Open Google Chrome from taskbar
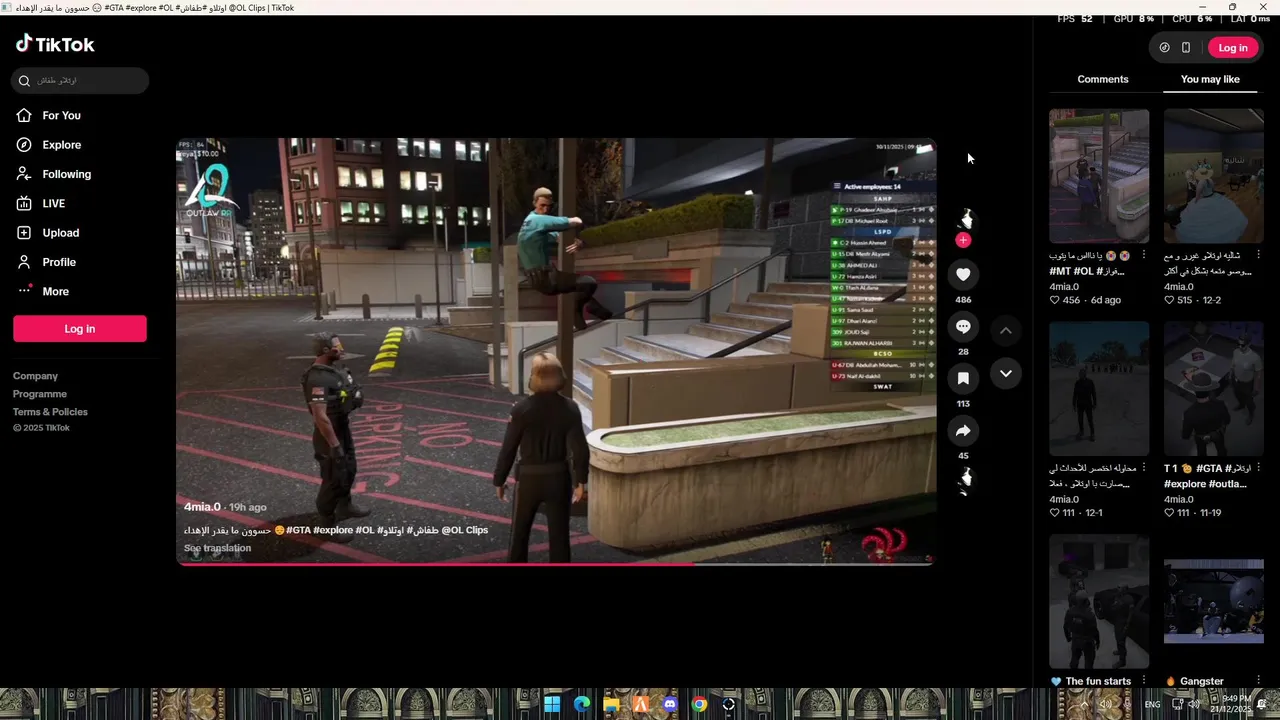The height and width of the screenshot is (720, 1280). point(699,704)
